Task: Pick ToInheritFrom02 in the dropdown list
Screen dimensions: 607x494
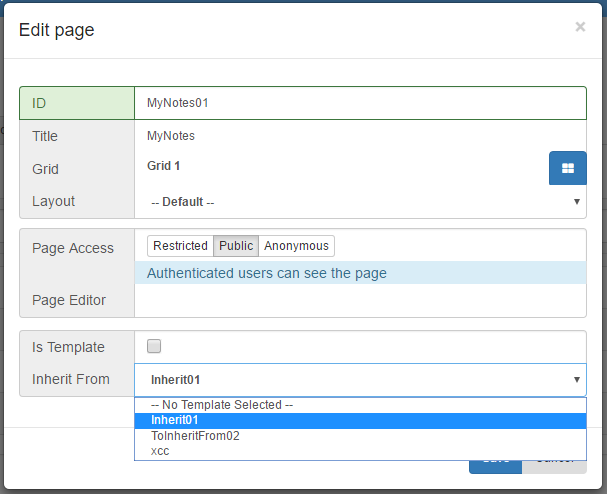Action: (195, 436)
